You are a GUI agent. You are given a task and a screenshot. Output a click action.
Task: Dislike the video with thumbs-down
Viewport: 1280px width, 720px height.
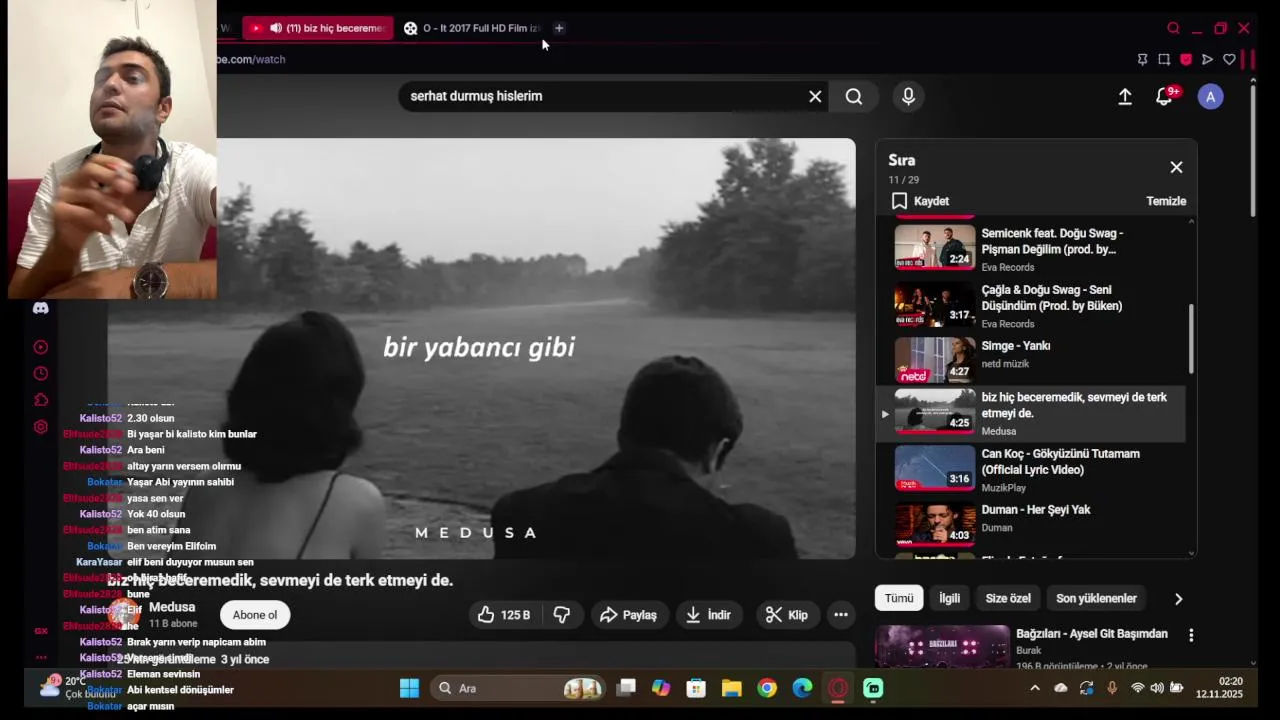pos(562,615)
